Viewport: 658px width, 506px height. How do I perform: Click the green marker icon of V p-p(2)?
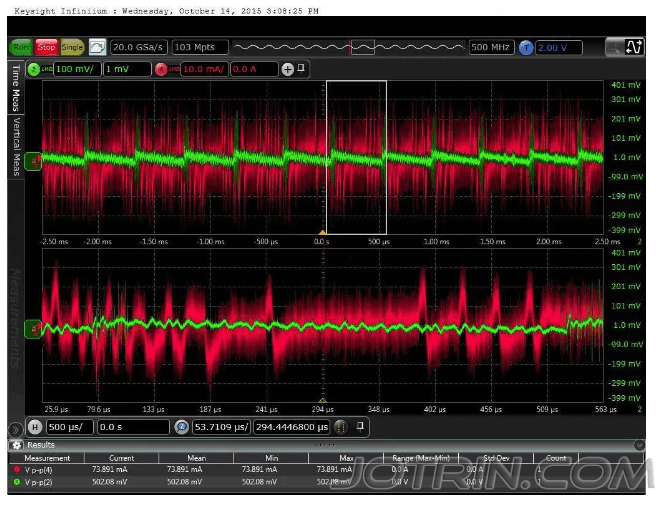pyautogui.click(x=17, y=482)
